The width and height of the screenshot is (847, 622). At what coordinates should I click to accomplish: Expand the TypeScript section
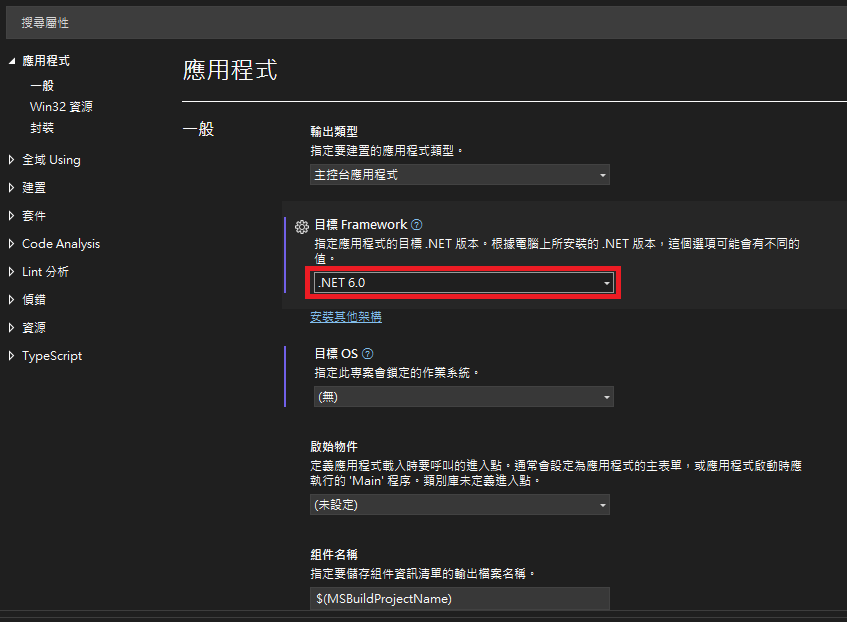[x=12, y=356]
